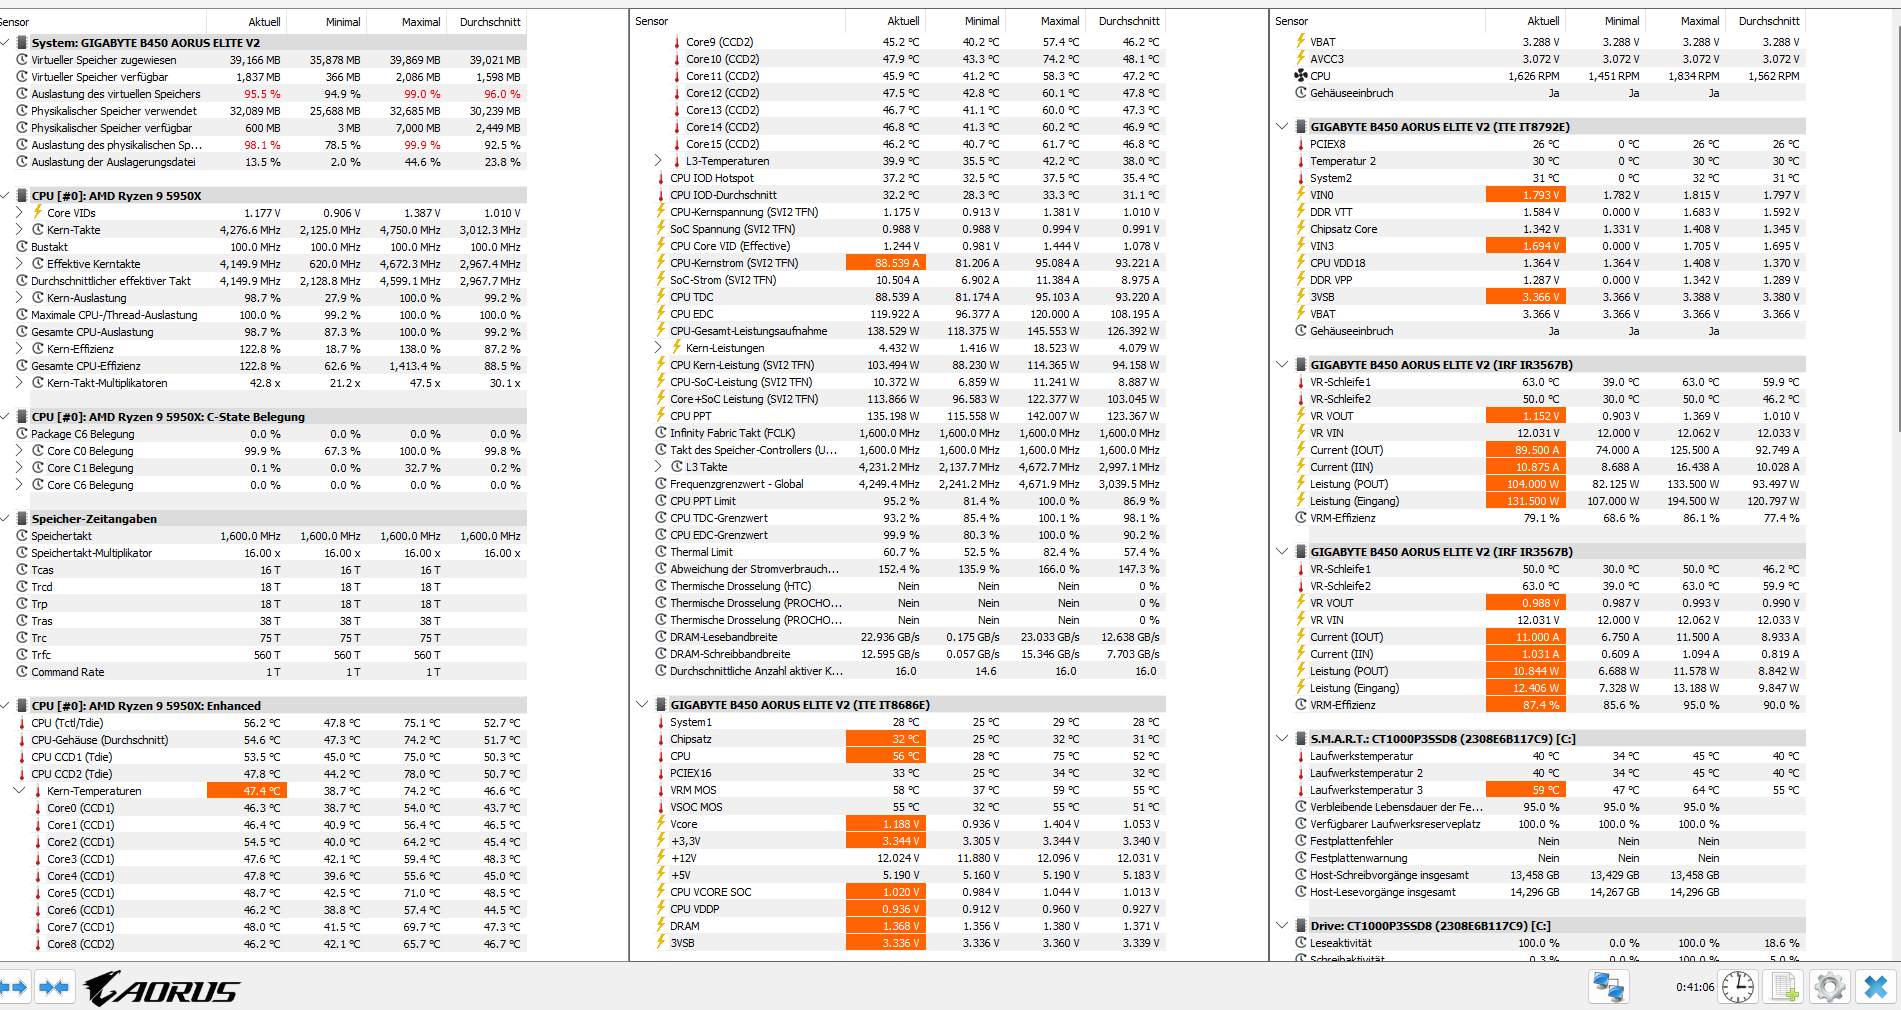The height and width of the screenshot is (1010, 1901).
Task: Close the sensor window with blue X
Action: (x=1876, y=987)
